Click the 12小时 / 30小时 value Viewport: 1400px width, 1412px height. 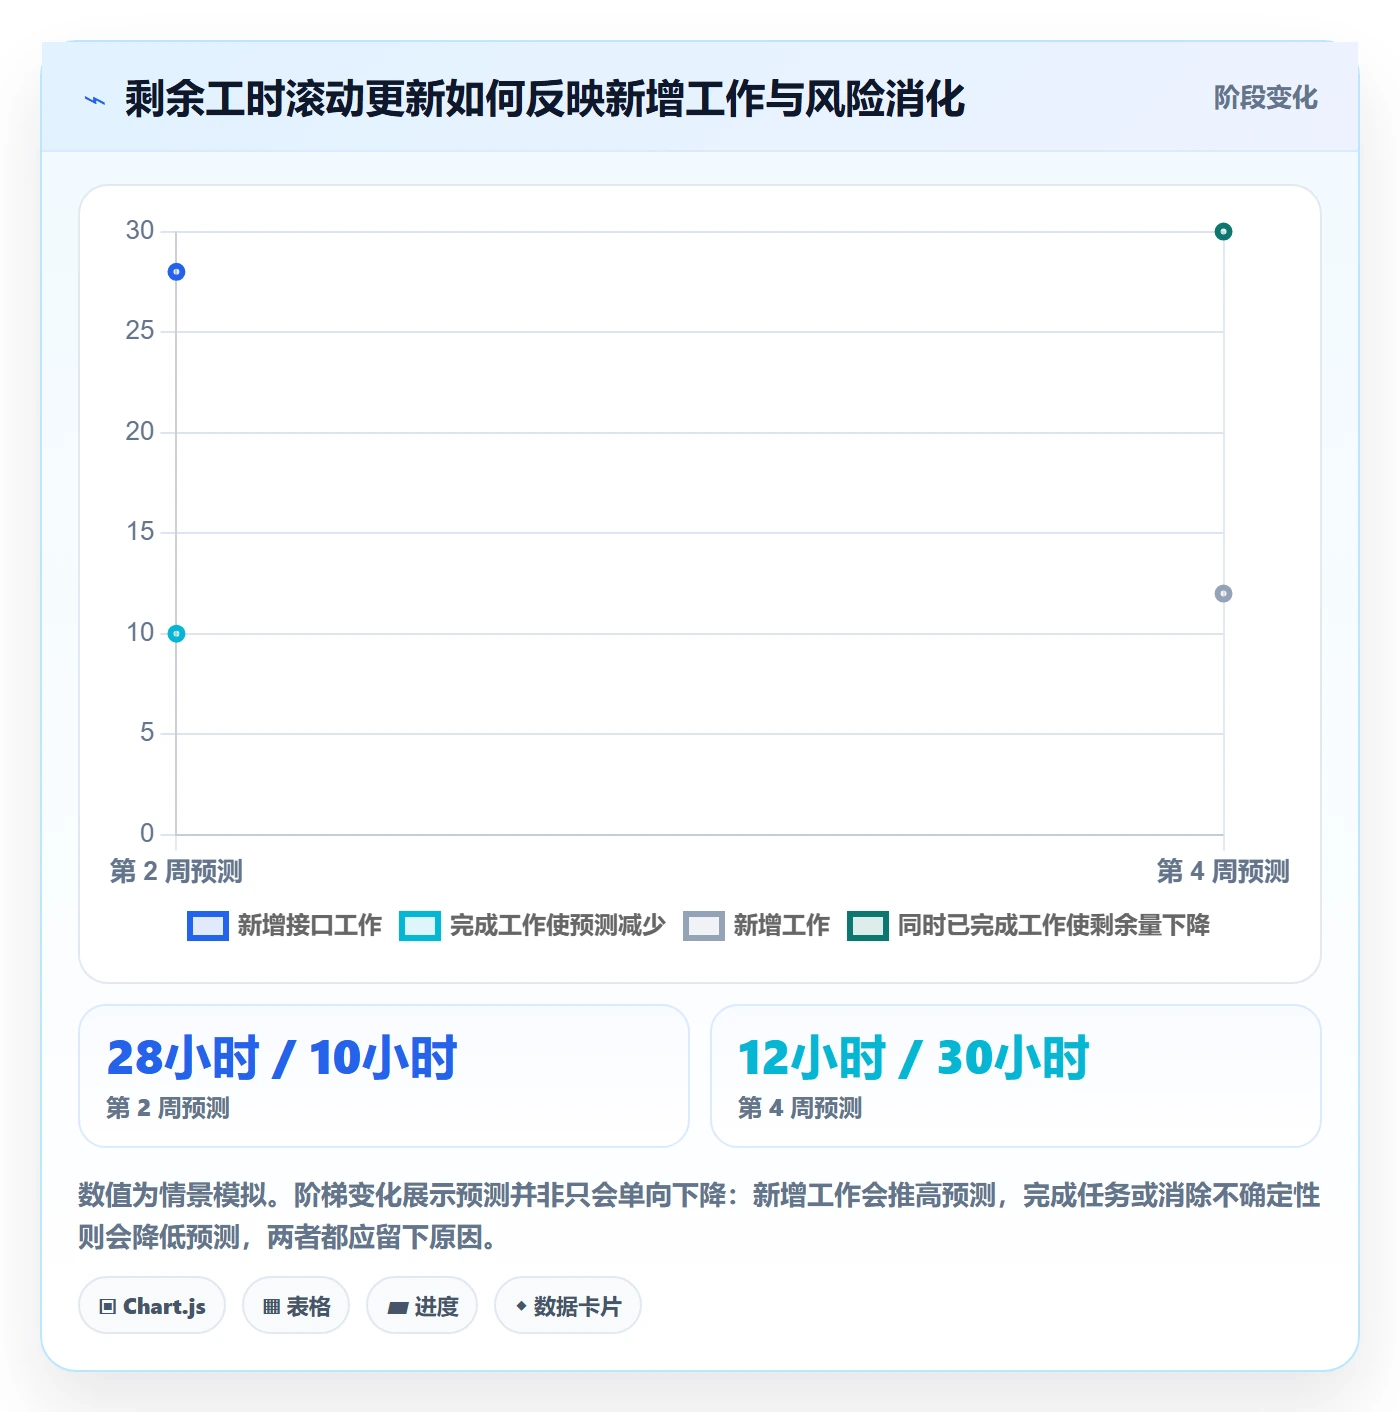click(913, 1058)
